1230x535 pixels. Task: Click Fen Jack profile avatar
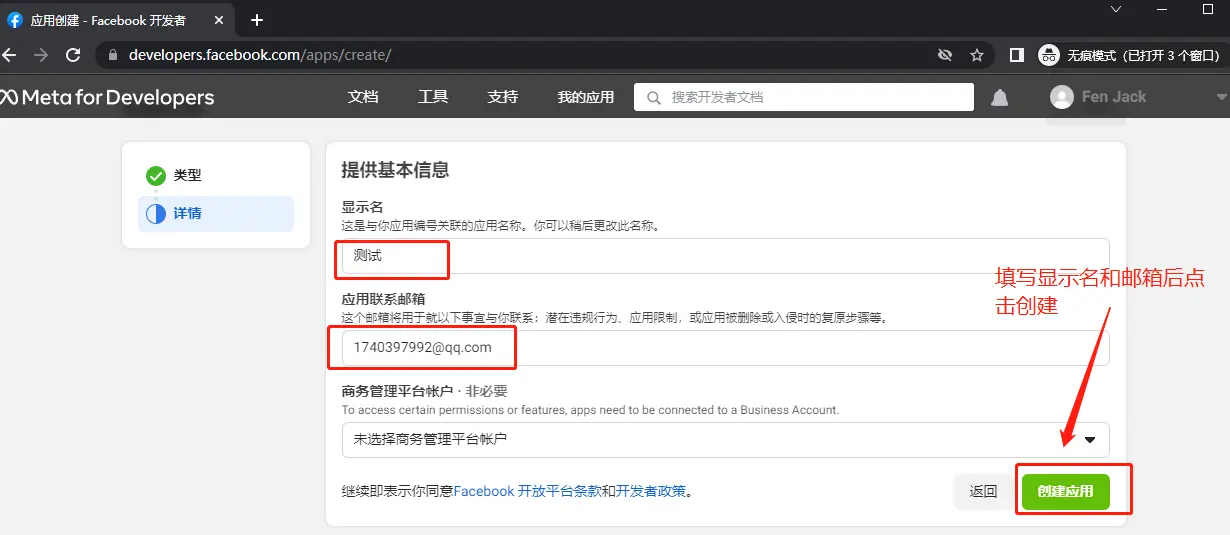point(1061,97)
